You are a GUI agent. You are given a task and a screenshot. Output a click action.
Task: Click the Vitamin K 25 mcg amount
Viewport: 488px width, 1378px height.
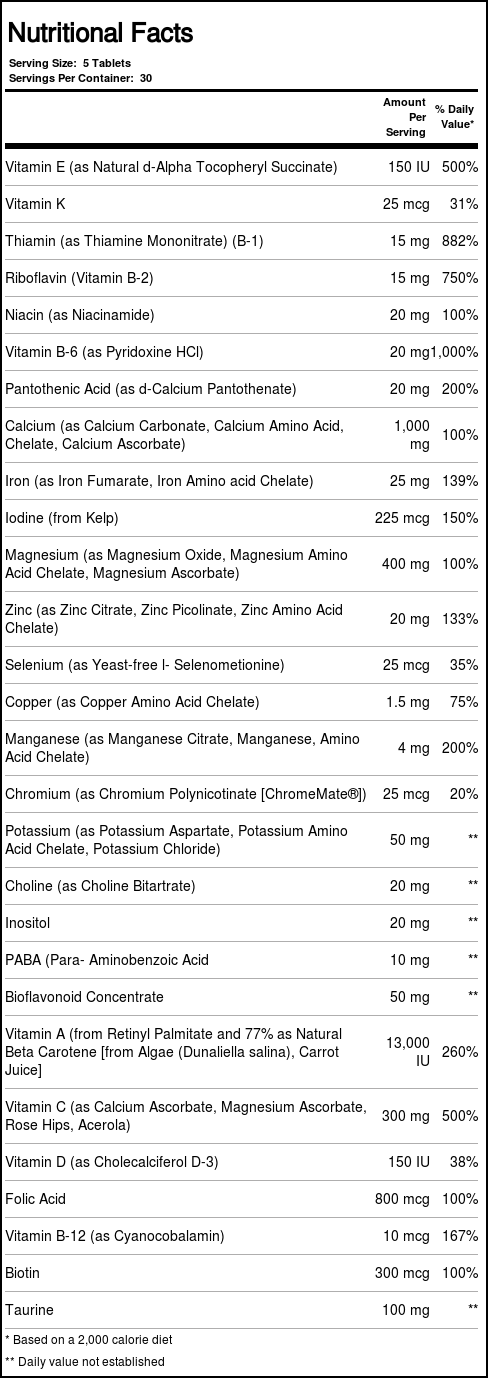pos(406,204)
